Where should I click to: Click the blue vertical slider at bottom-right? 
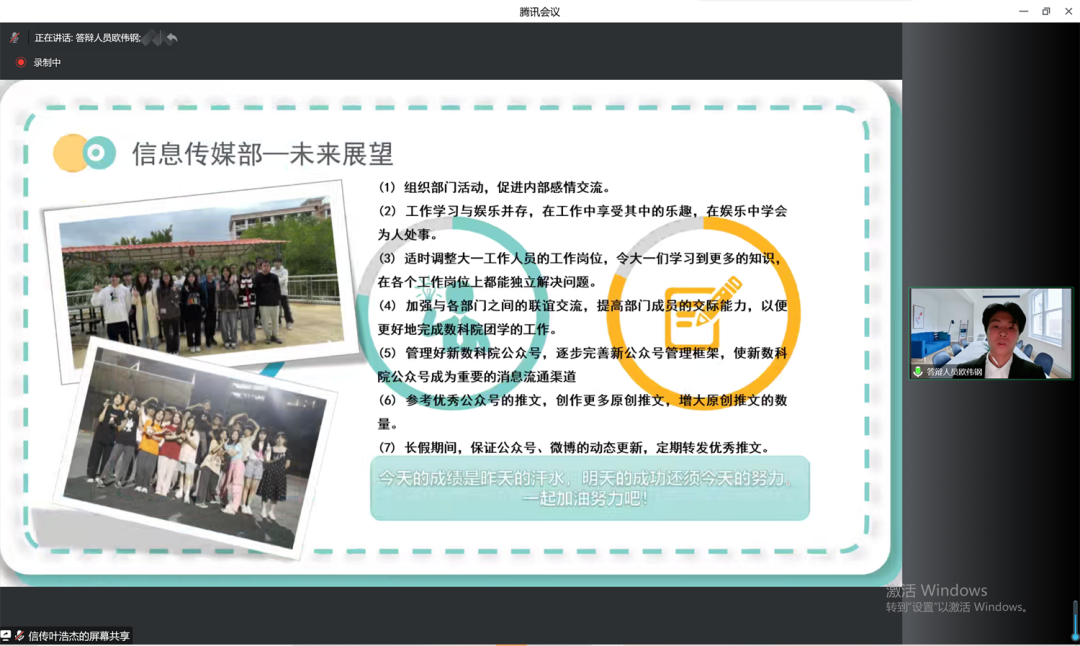(x=1075, y=620)
